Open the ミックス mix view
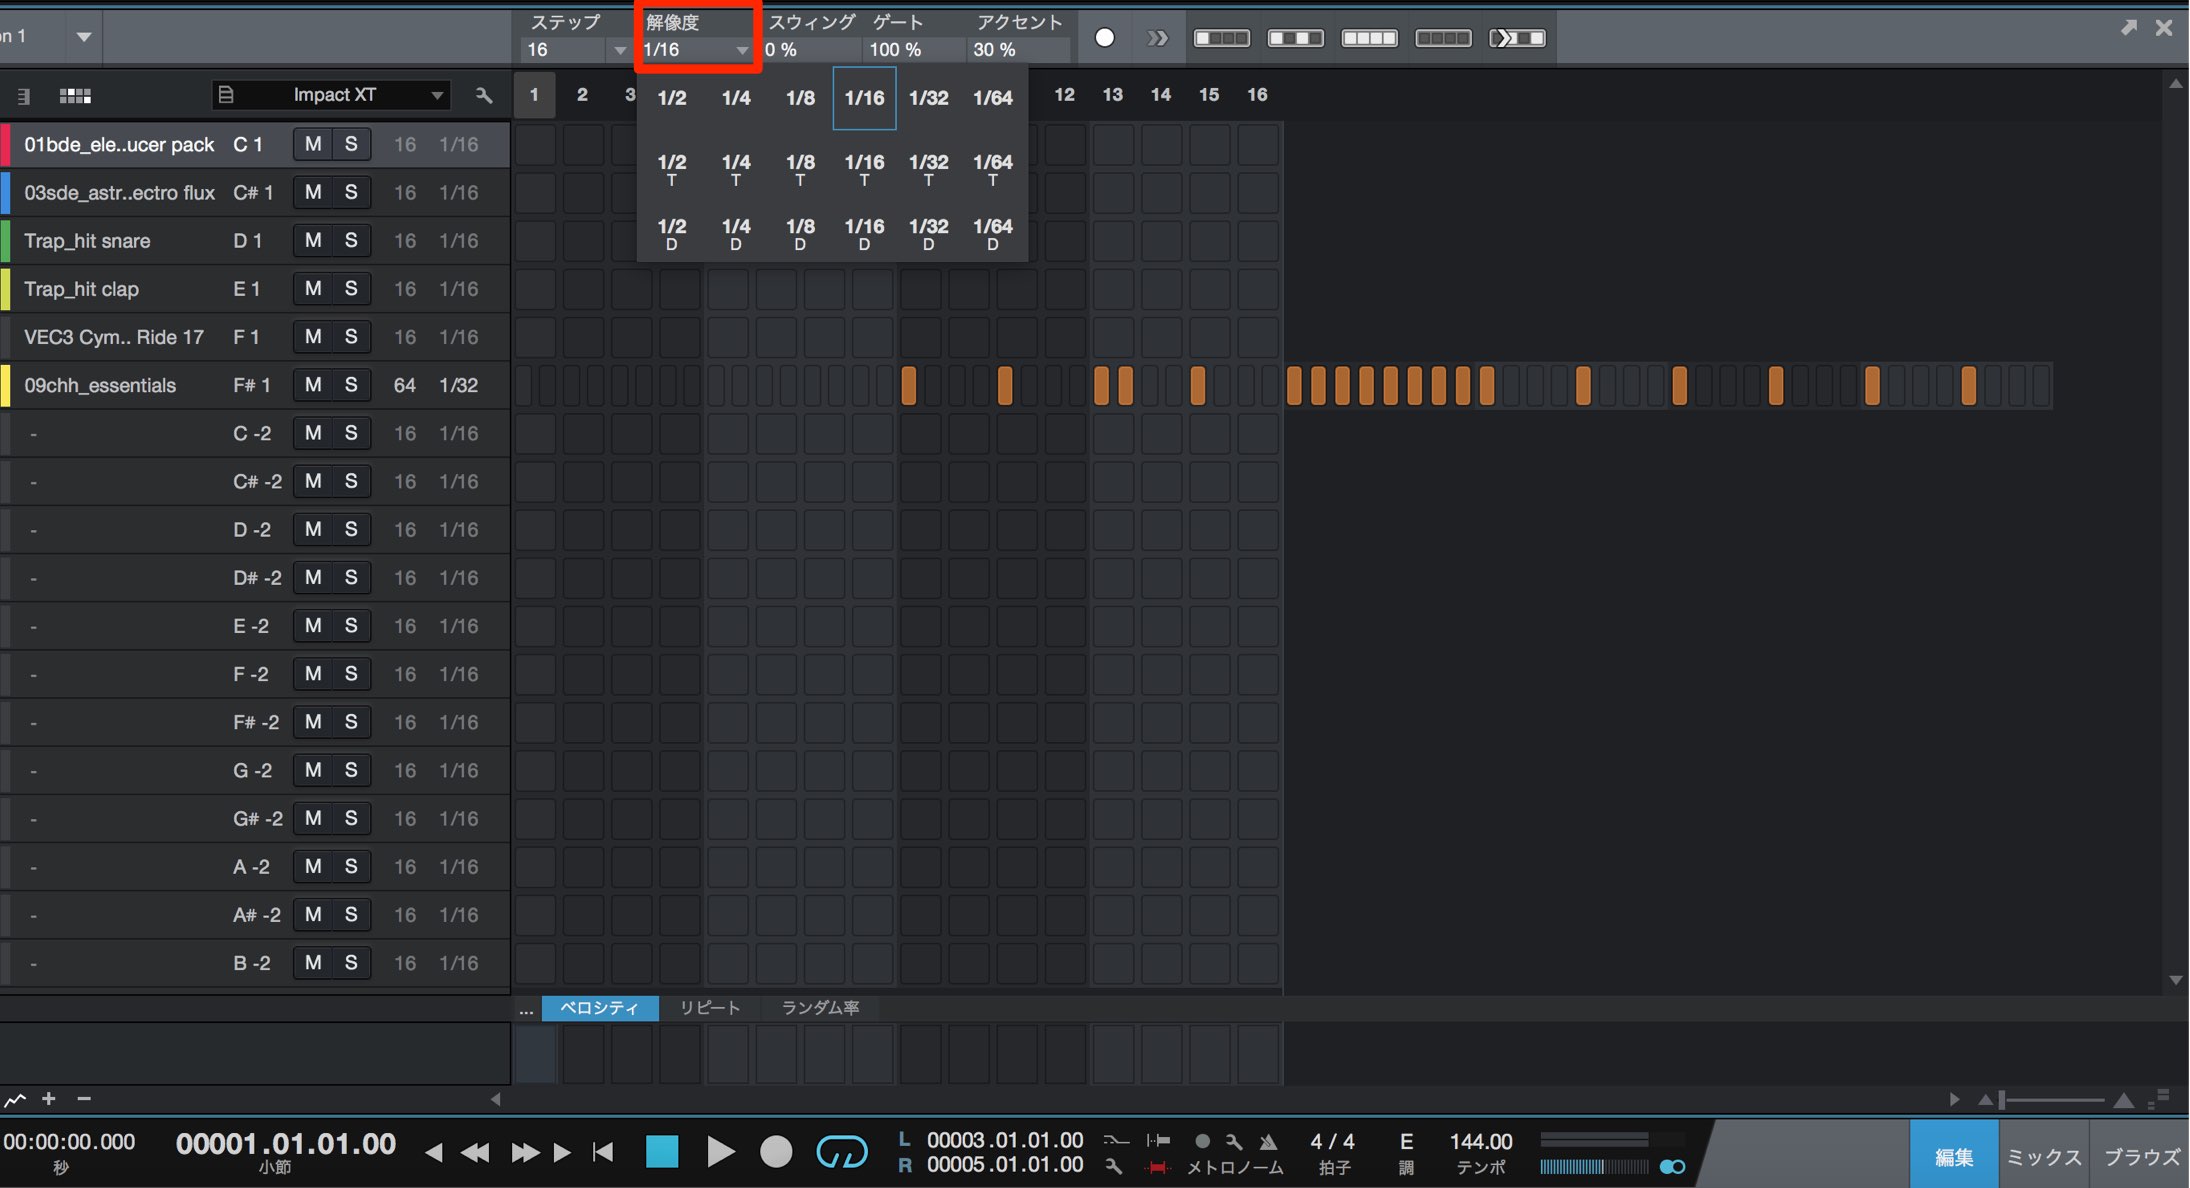 (x=2043, y=1157)
